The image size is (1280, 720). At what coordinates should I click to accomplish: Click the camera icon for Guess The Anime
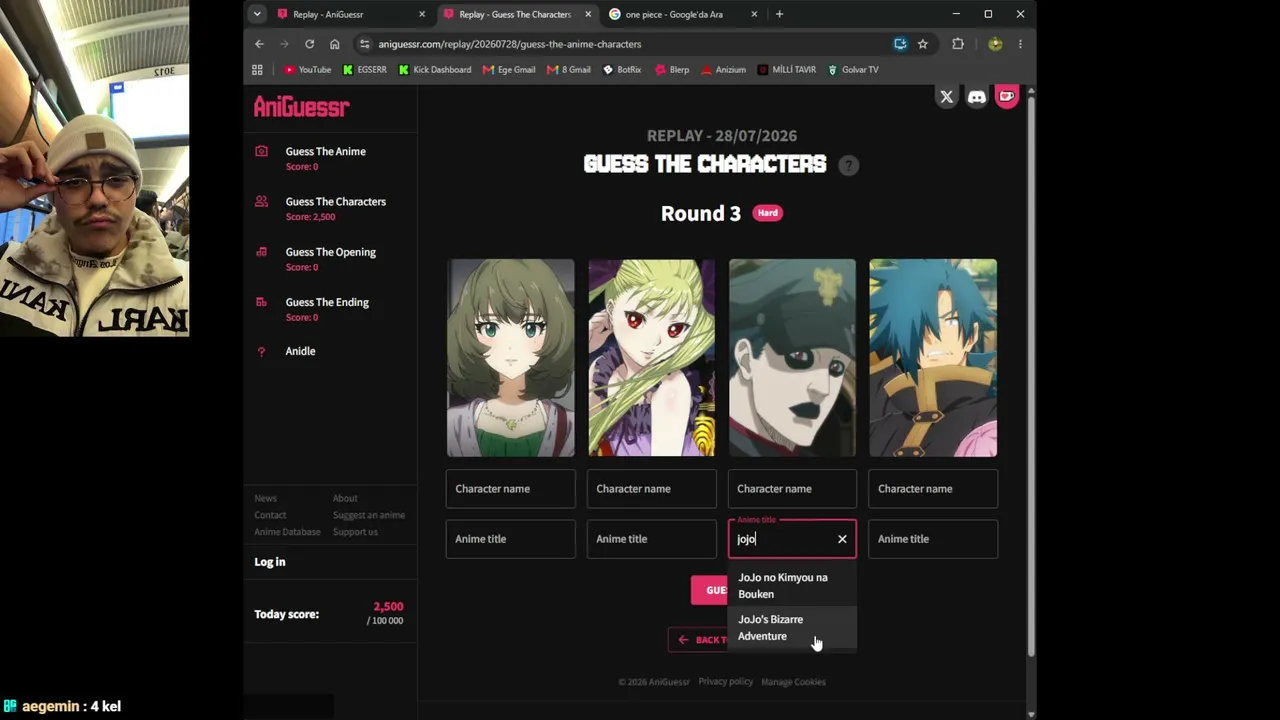pos(261,151)
